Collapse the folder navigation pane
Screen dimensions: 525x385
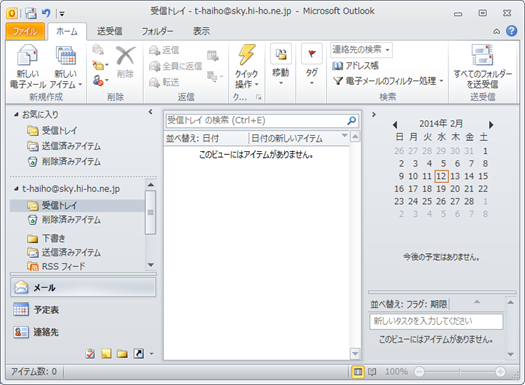(150, 112)
